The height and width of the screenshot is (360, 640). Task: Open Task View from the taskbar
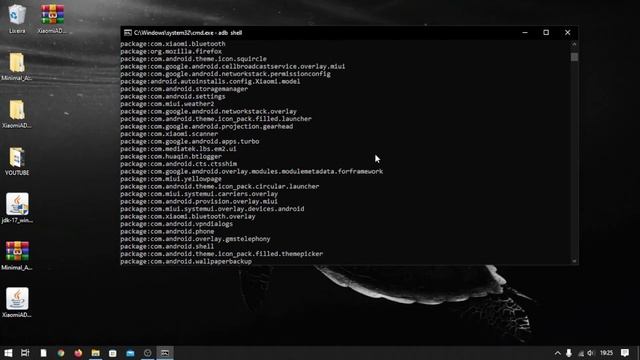tap(25, 353)
